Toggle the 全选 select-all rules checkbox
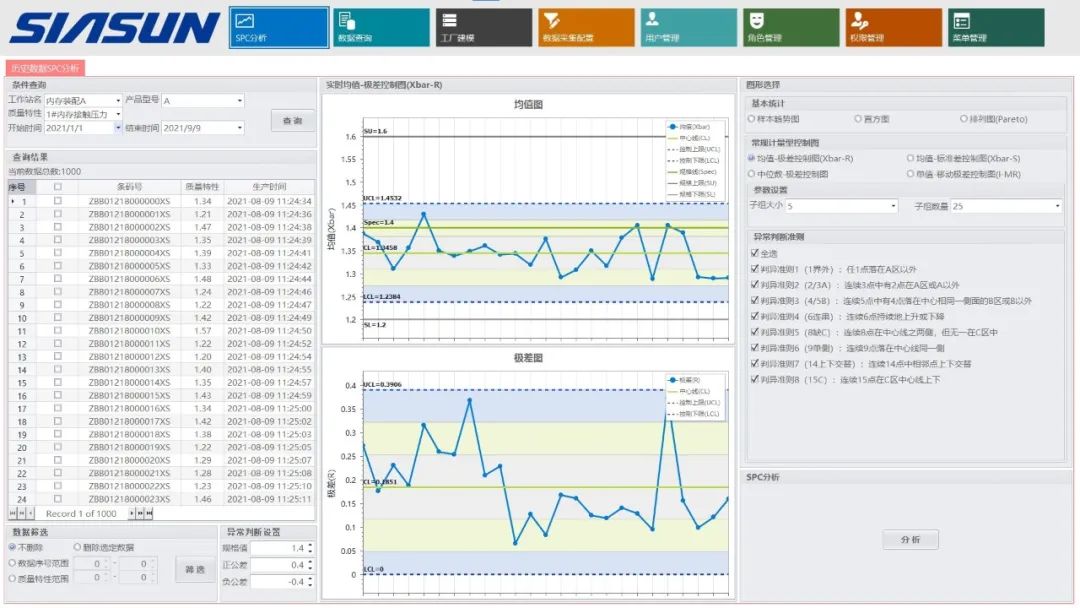Image resolution: width=1080 pixels, height=608 pixels. tap(755, 253)
